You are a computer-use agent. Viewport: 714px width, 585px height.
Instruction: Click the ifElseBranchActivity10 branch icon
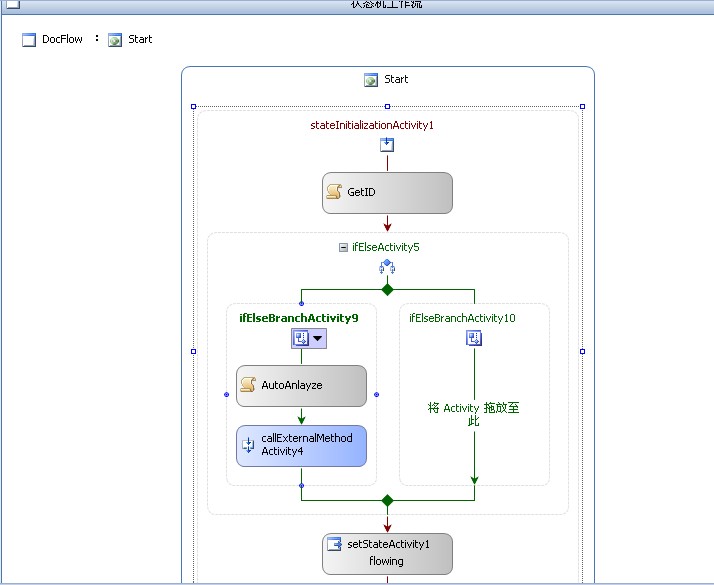(x=474, y=339)
